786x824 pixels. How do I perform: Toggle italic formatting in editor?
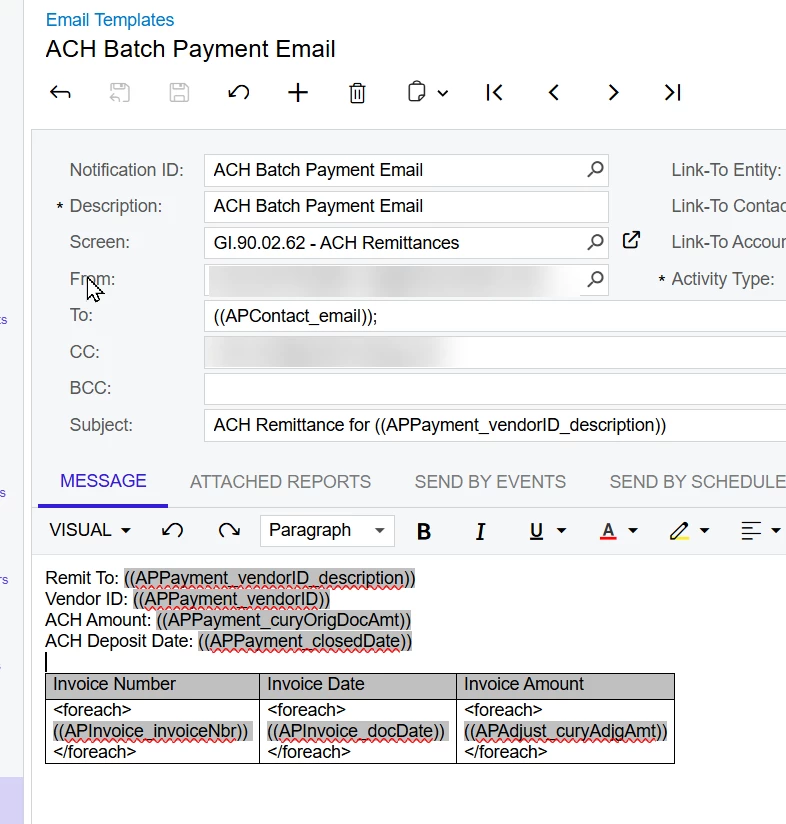click(480, 531)
